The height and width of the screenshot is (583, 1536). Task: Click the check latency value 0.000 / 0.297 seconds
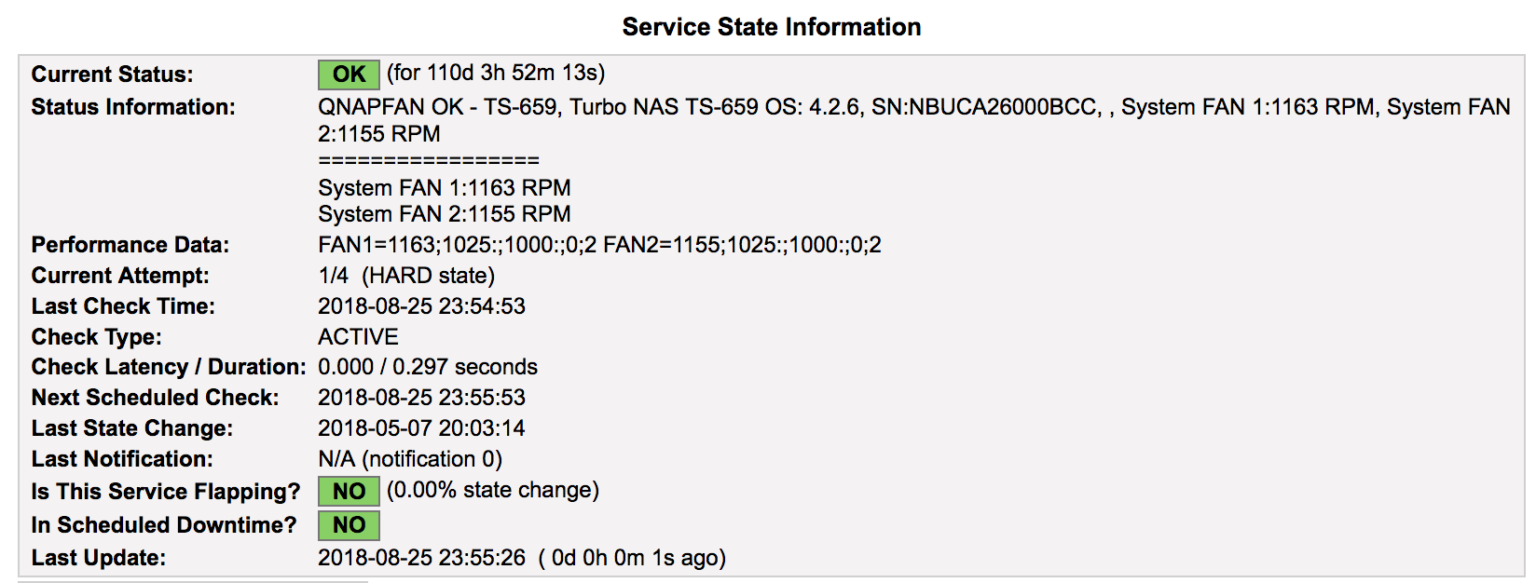tap(428, 367)
